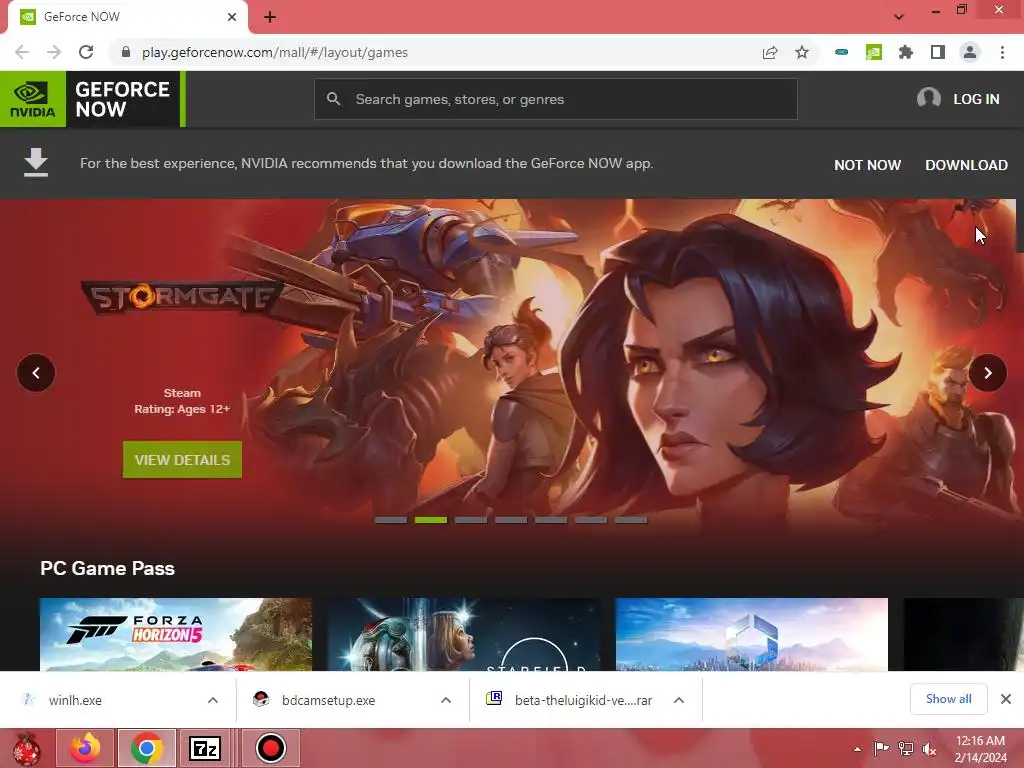1024x768 pixels.
Task: Click the NVIDIA GeForce NOW logo
Action: 92,99
